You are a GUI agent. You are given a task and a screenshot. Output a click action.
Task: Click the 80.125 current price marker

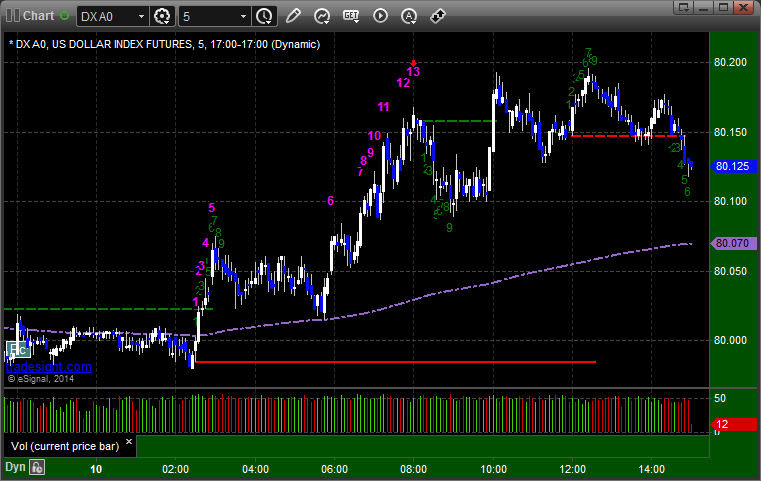(x=732, y=166)
